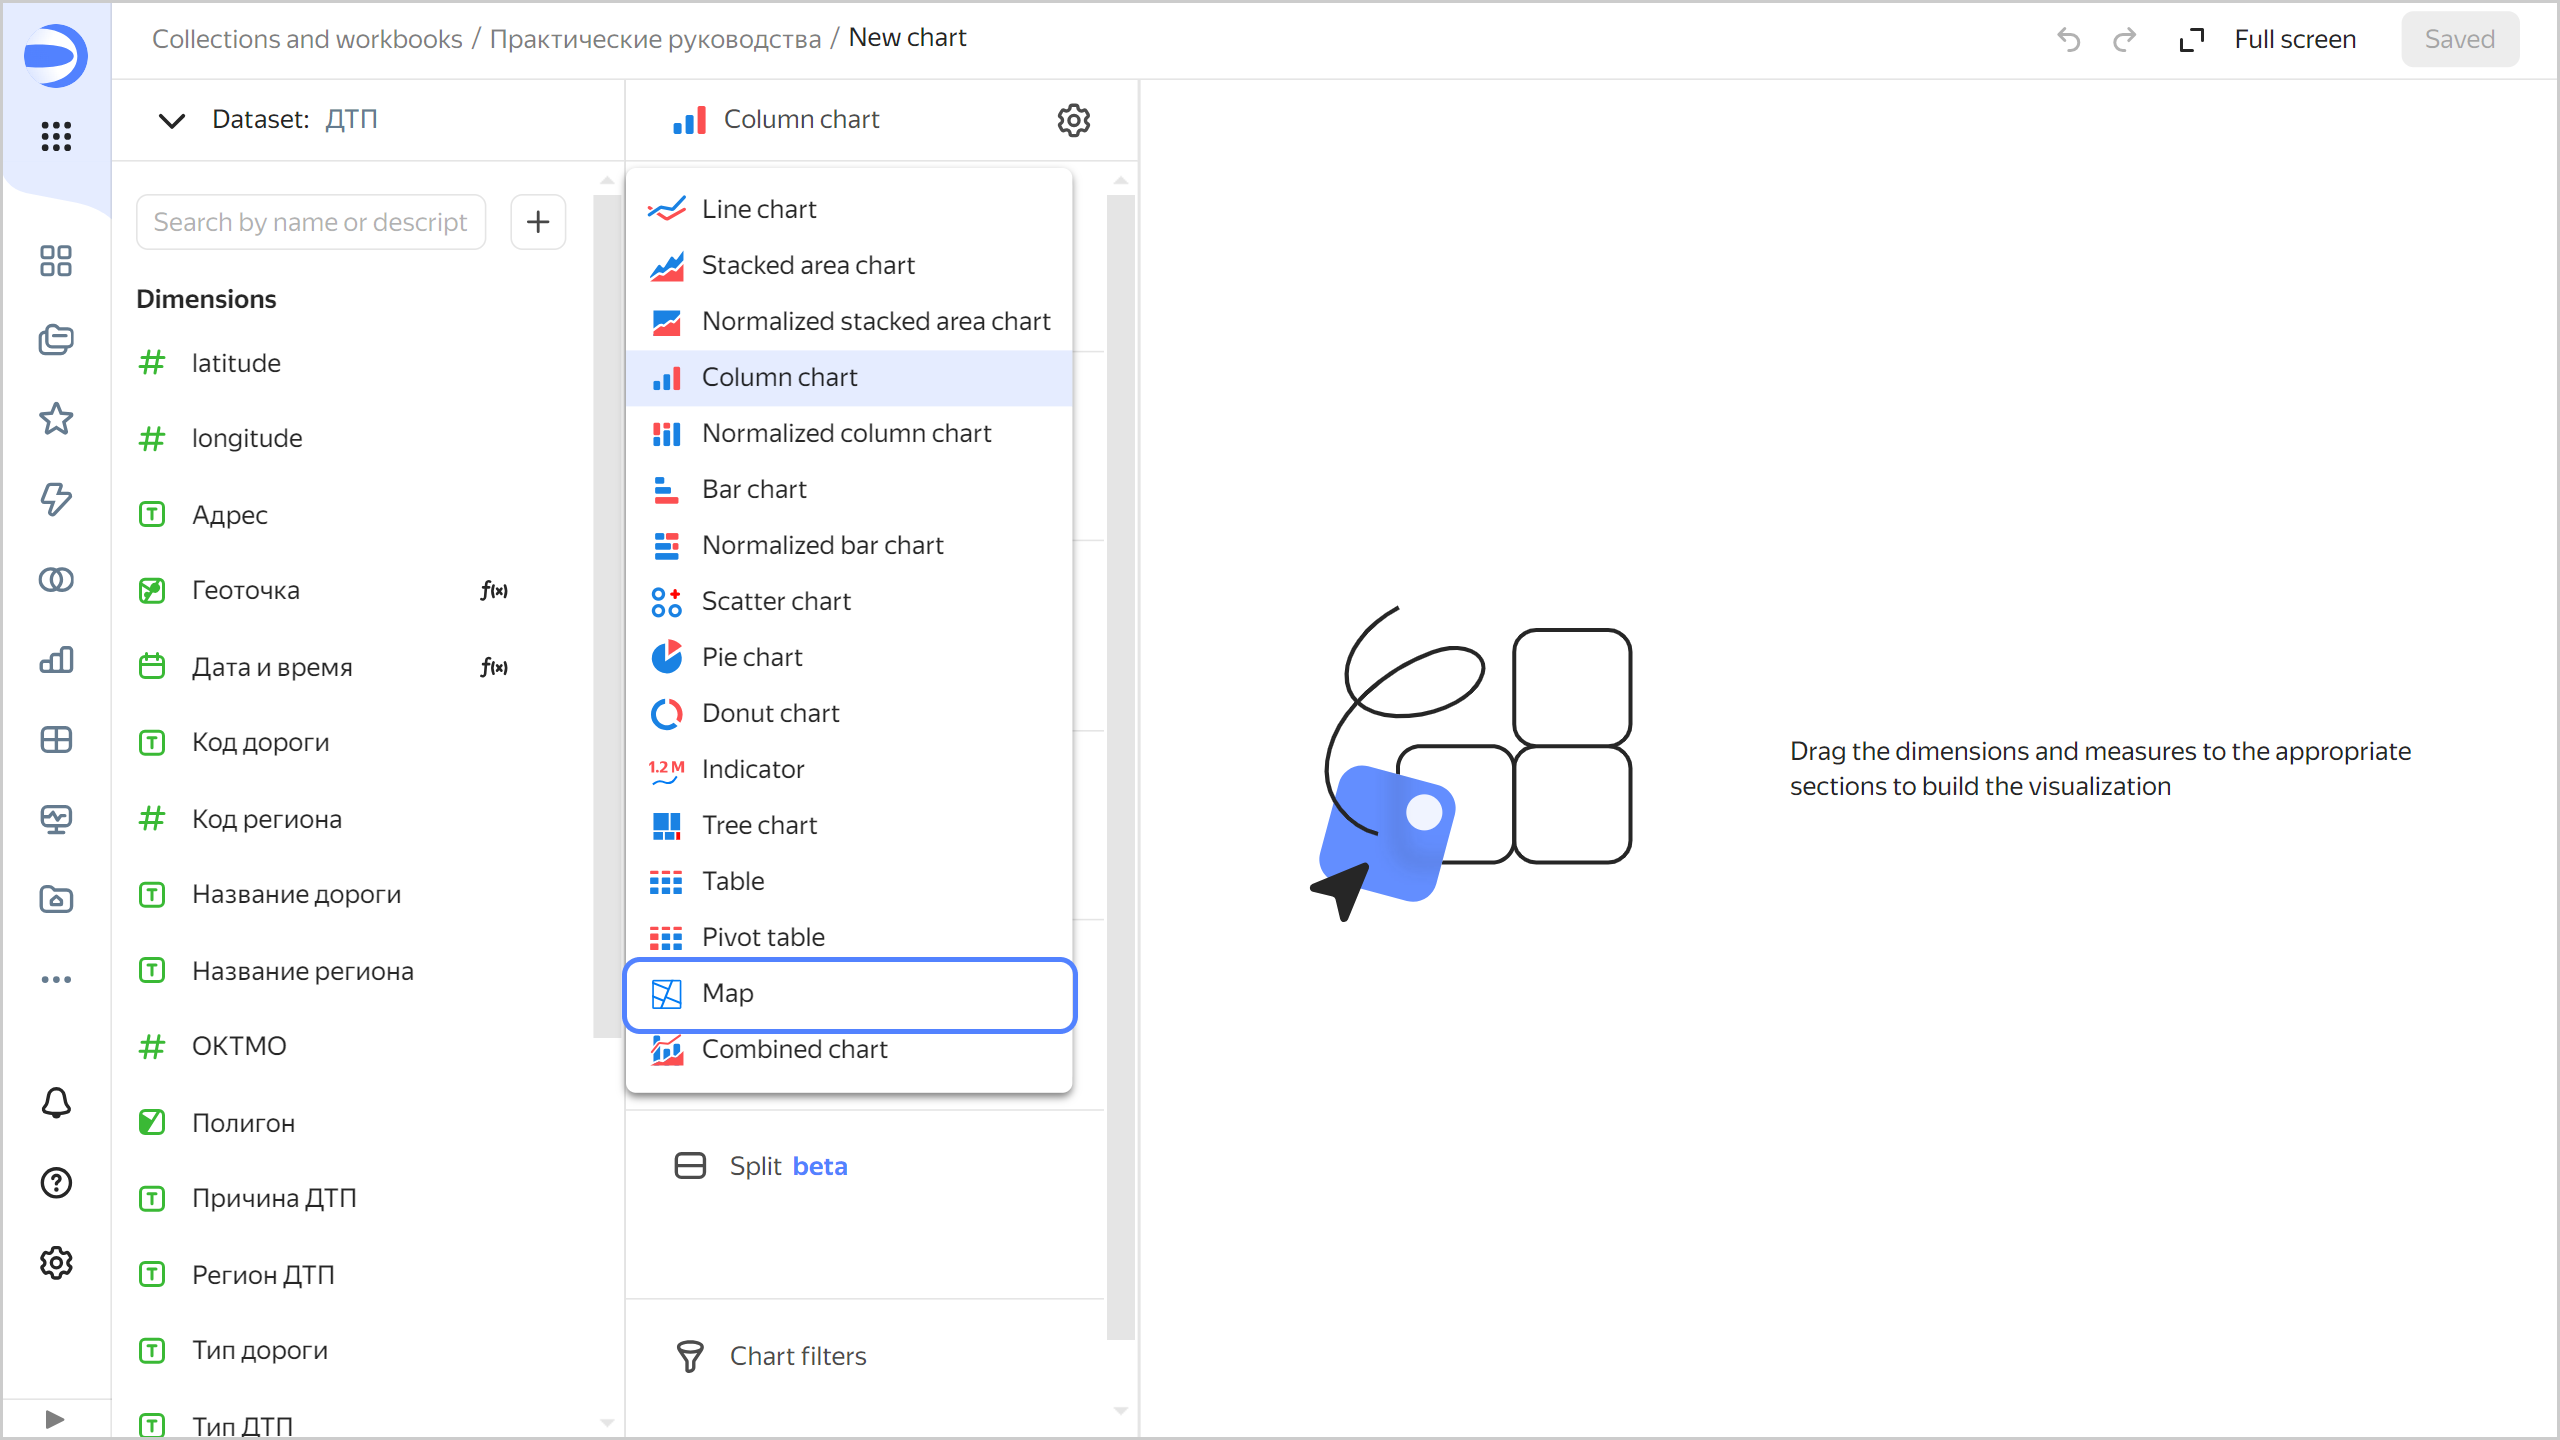
Task: Toggle the Column chart type dropdown
Action: coord(800,120)
